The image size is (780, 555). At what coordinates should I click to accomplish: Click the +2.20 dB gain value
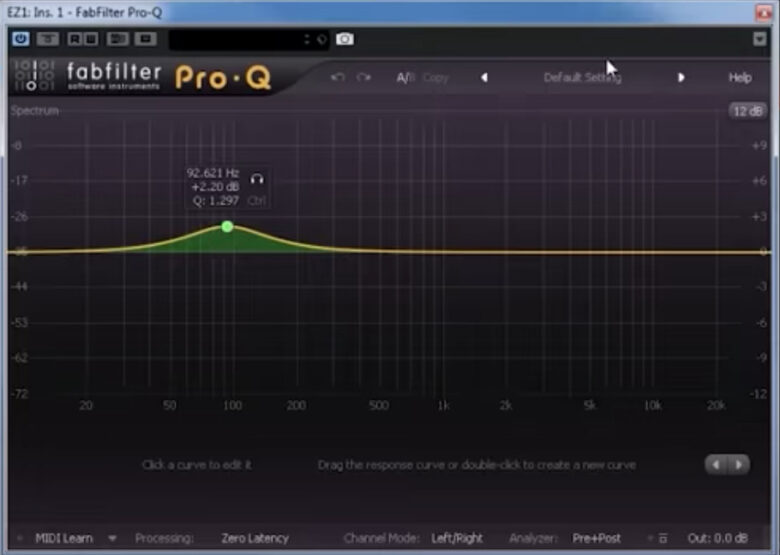click(215, 187)
